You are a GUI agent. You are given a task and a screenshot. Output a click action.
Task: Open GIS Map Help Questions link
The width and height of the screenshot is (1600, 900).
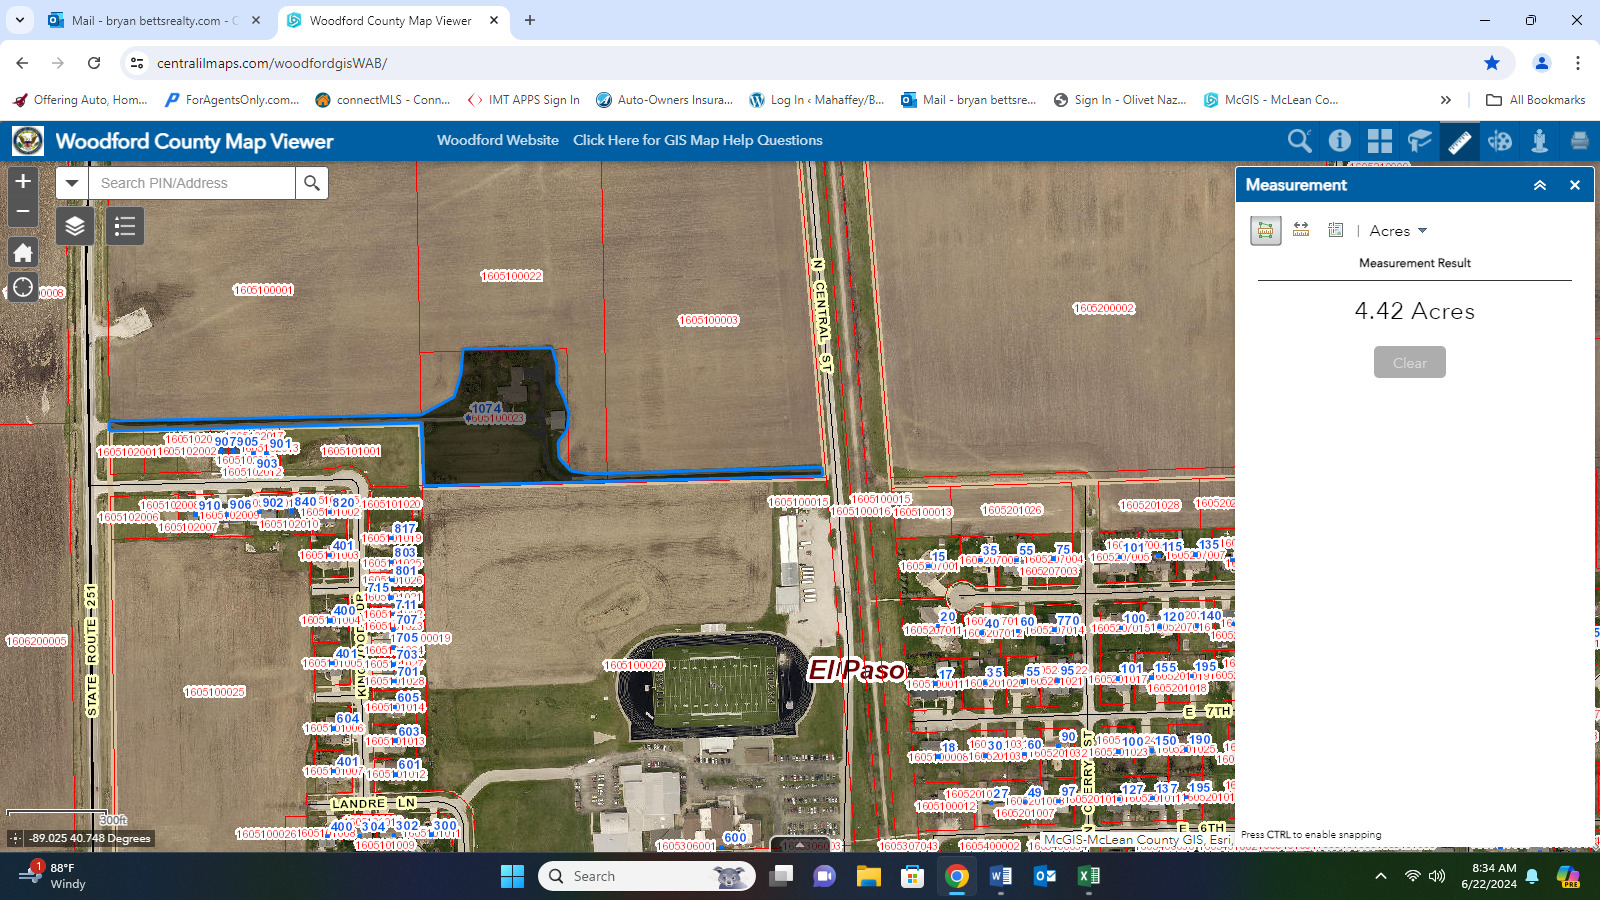click(698, 140)
